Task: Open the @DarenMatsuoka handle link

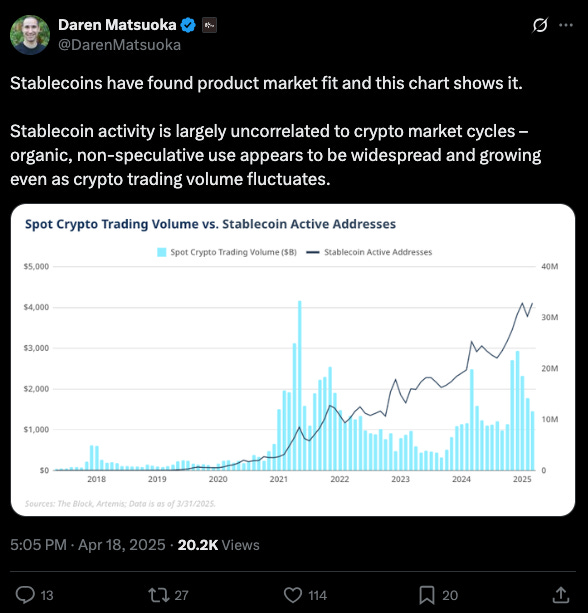Action: pyautogui.click(x=120, y=45)
